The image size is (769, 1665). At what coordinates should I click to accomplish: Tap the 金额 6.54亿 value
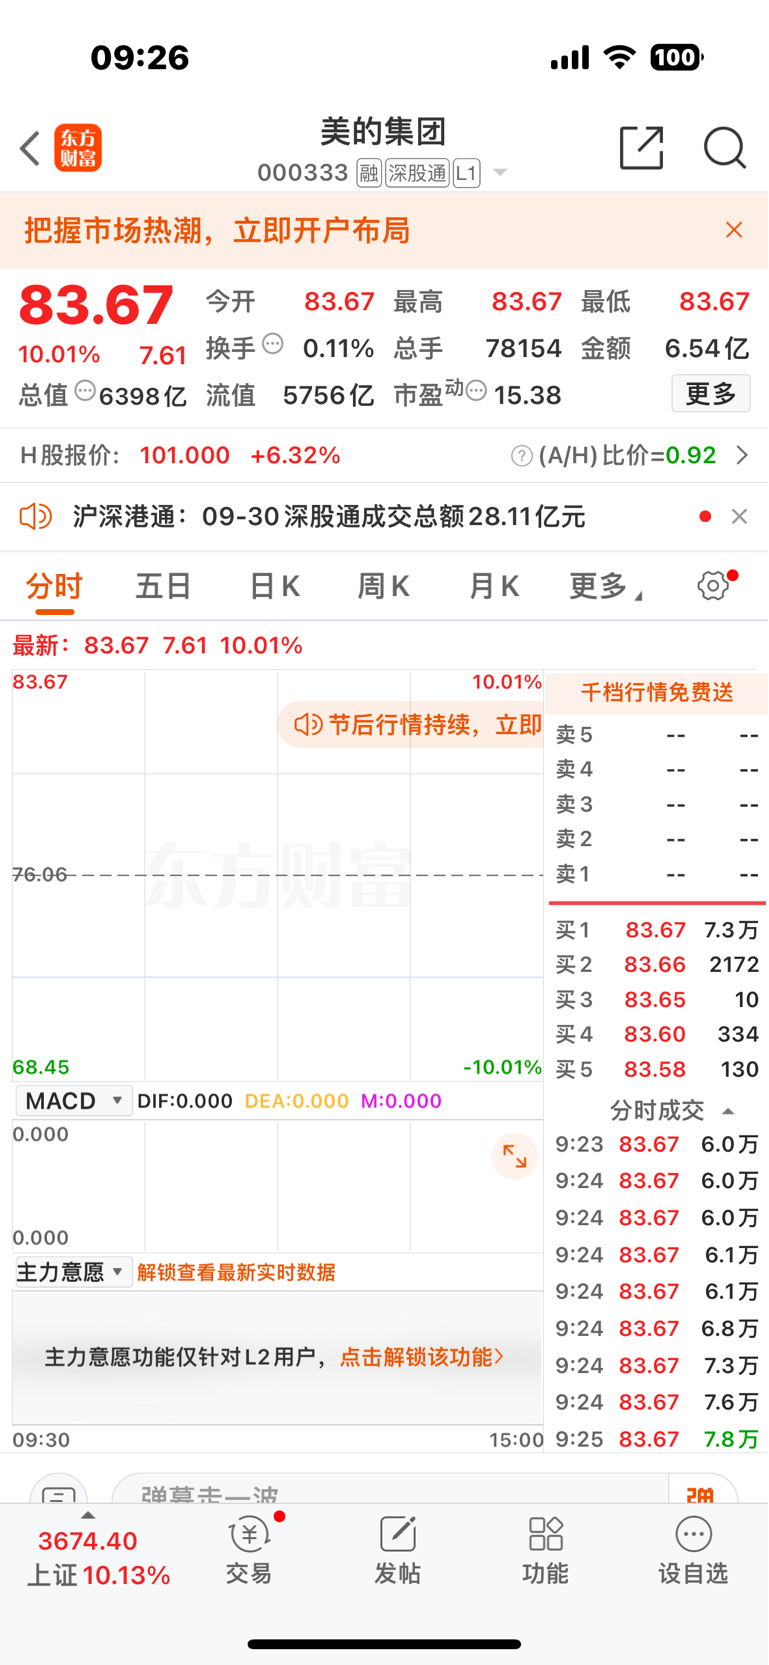706,348
